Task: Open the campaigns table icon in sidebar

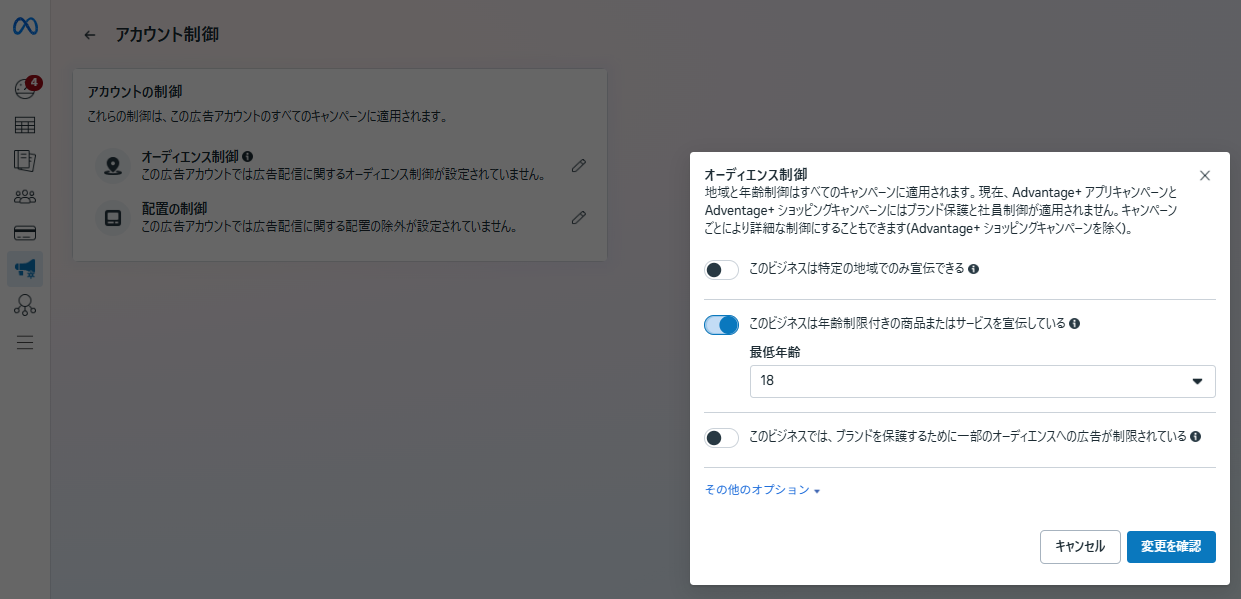Action: [25, 126]
